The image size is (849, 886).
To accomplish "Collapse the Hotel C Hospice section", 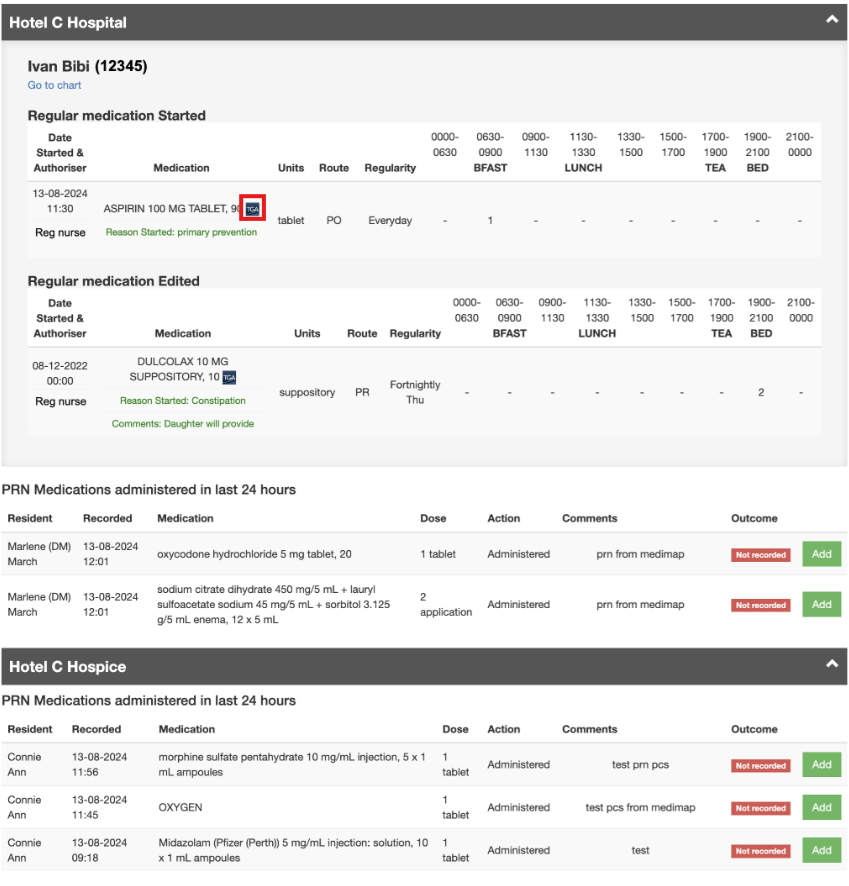I will pyautogui.click(x=830, y=663).
